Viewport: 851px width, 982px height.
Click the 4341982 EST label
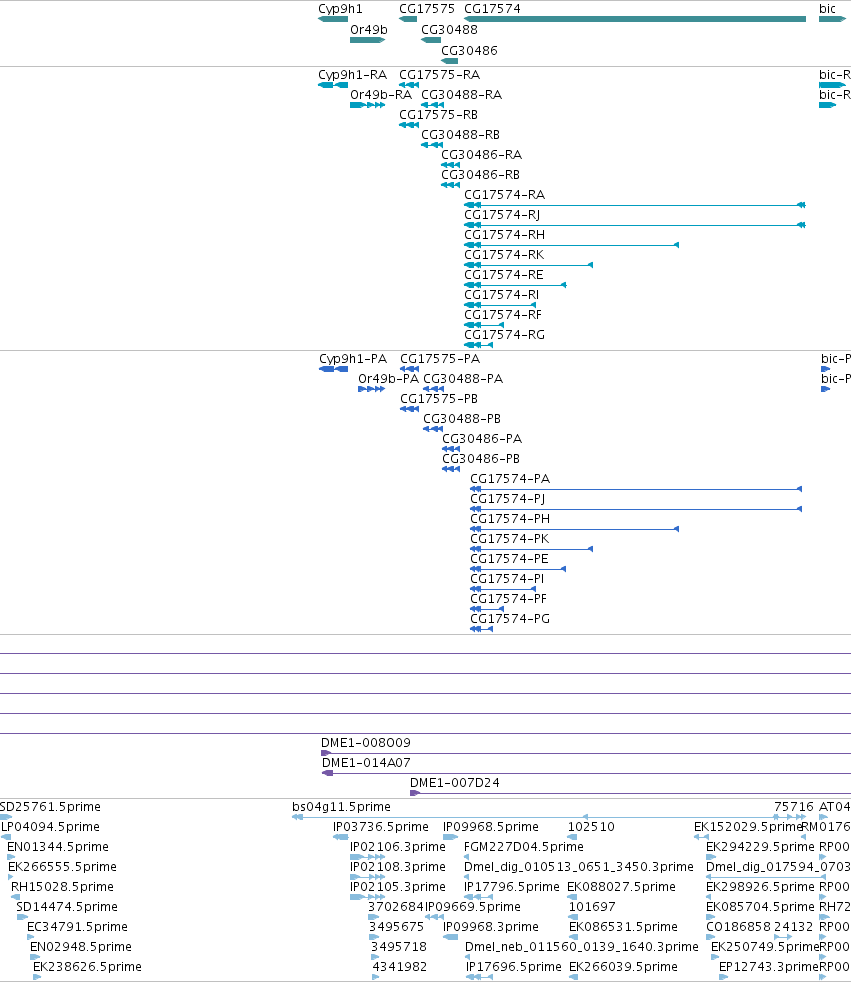tap(400, 967)
